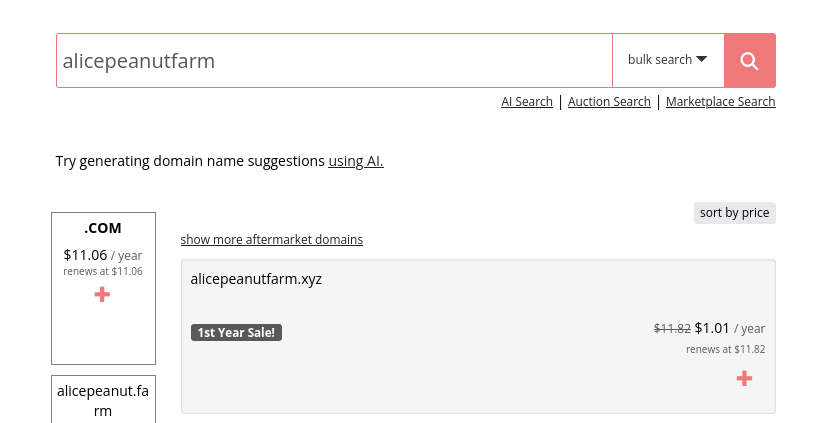Open the bulk search dropdown
The width and height of the screenshot is (826, 423).
[668, 61]
